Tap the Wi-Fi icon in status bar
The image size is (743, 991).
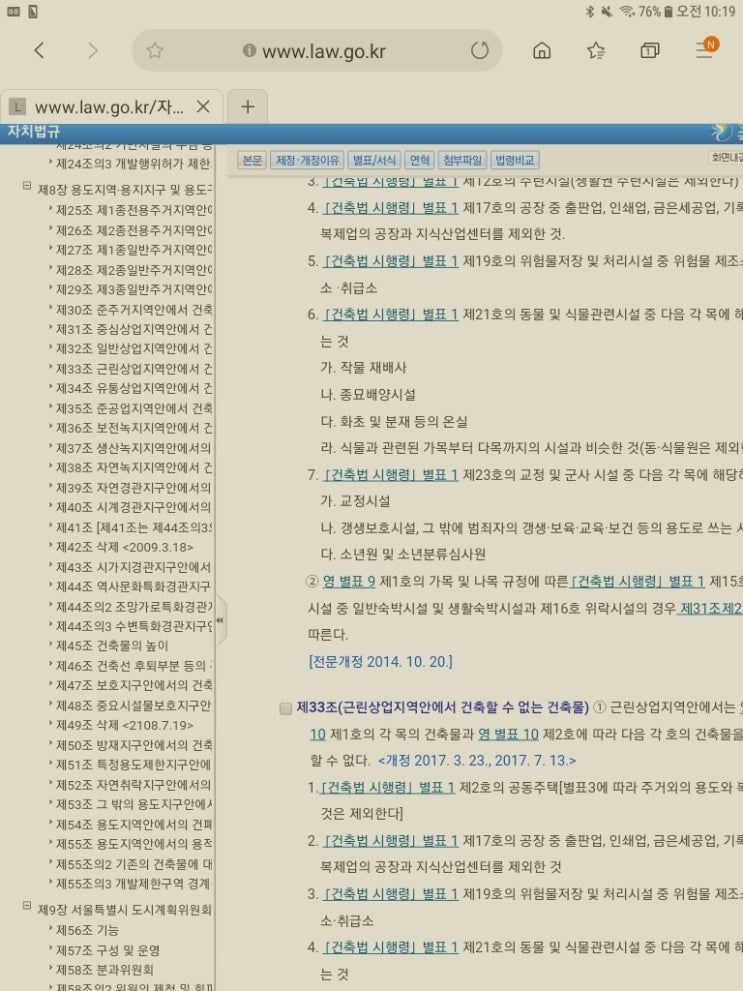[627, 11]
